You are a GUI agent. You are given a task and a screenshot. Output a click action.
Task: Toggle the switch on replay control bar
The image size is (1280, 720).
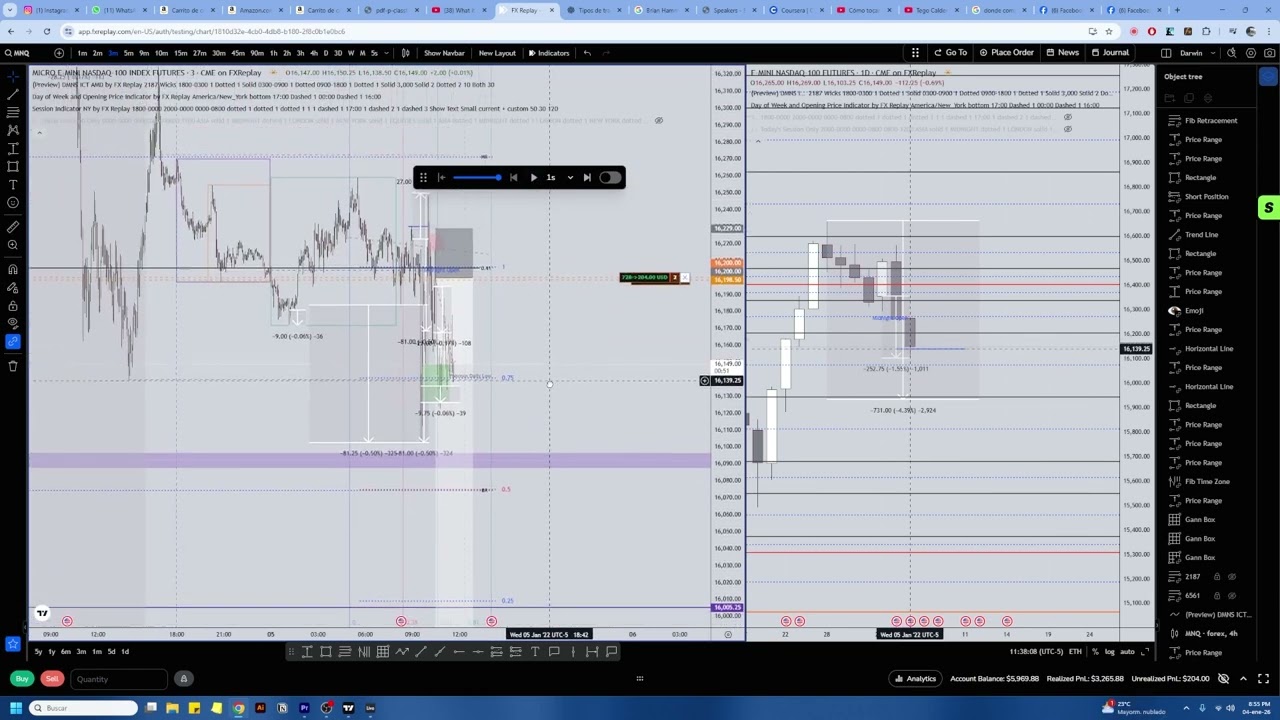610,178
